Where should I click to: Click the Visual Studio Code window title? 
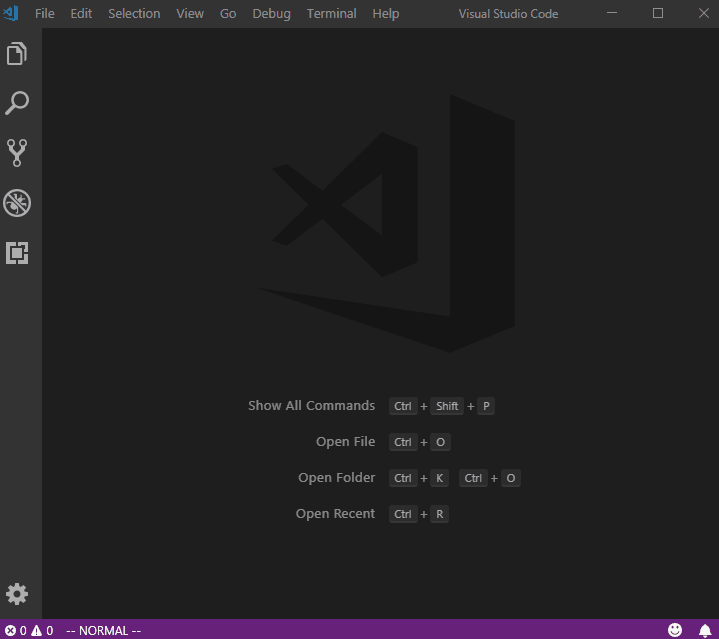pos(508,14)
